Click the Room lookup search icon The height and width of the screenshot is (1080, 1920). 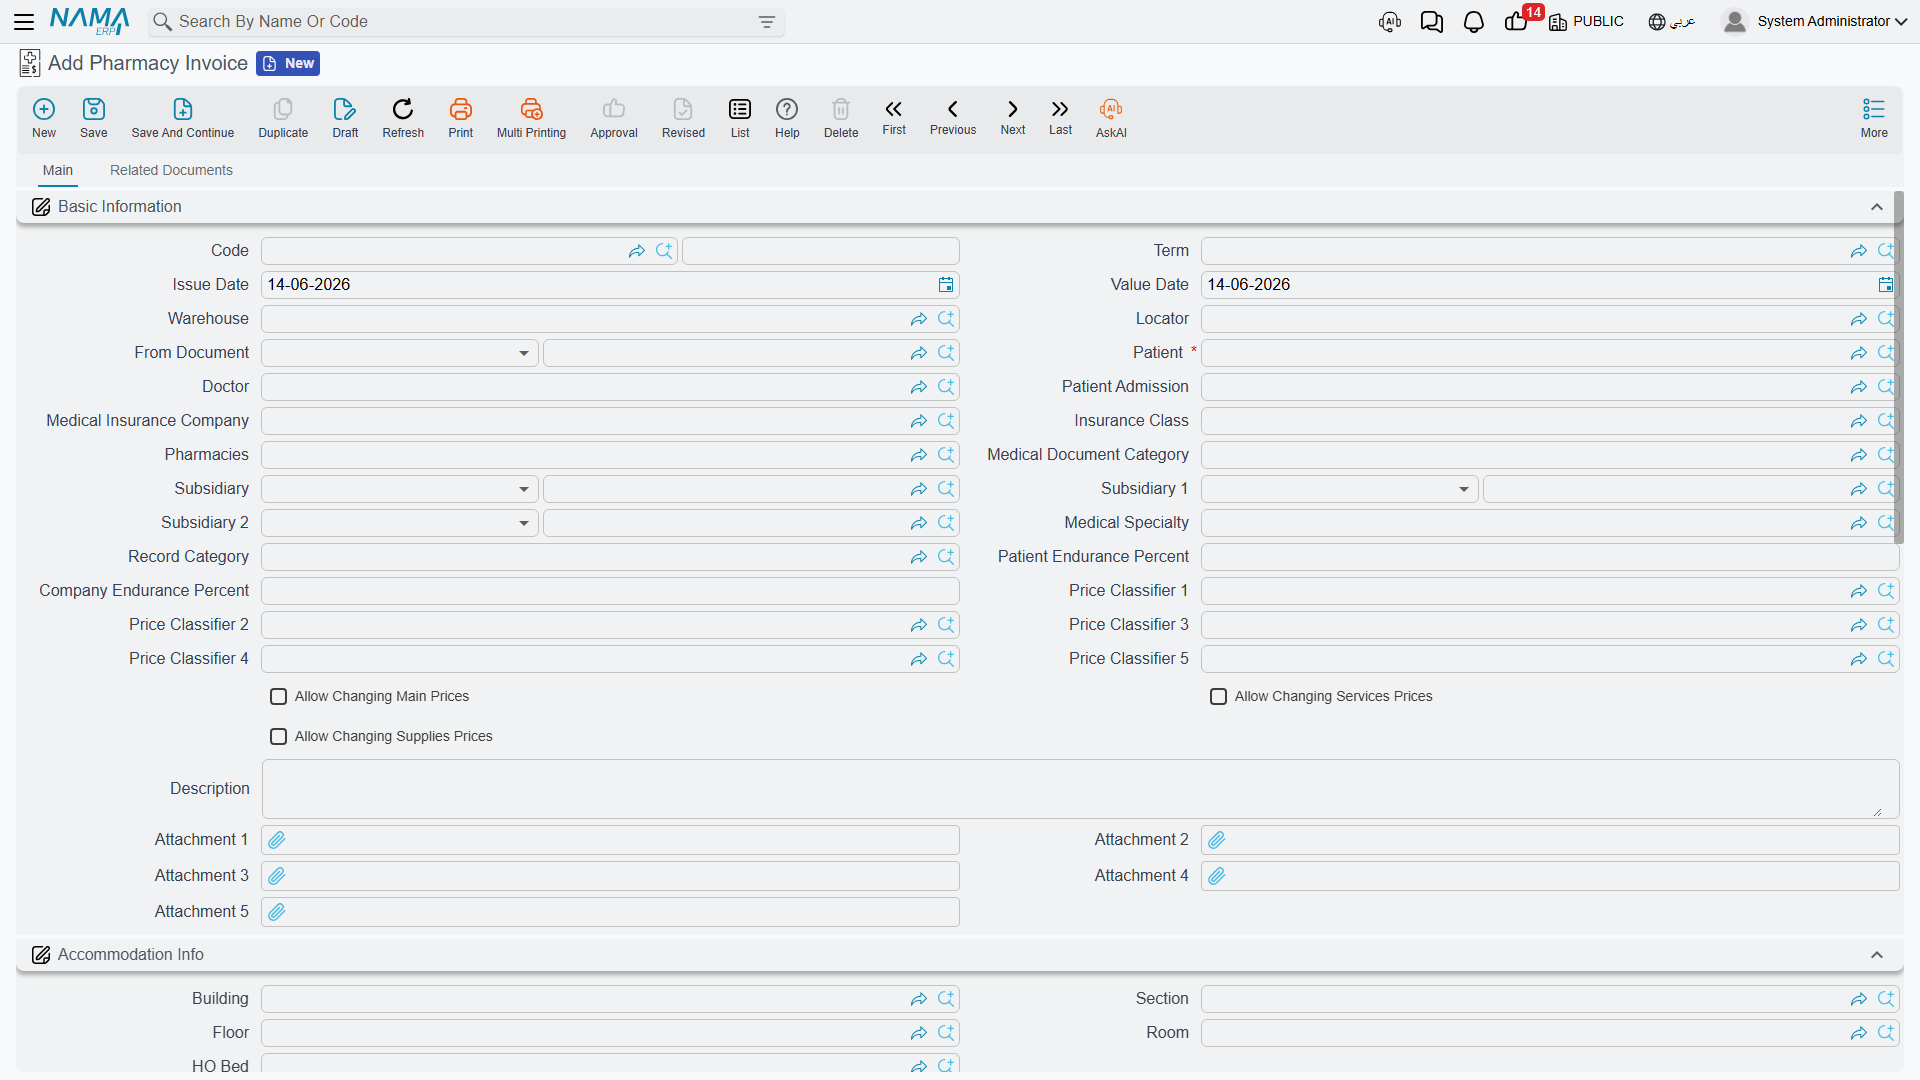[1886, 1033]
